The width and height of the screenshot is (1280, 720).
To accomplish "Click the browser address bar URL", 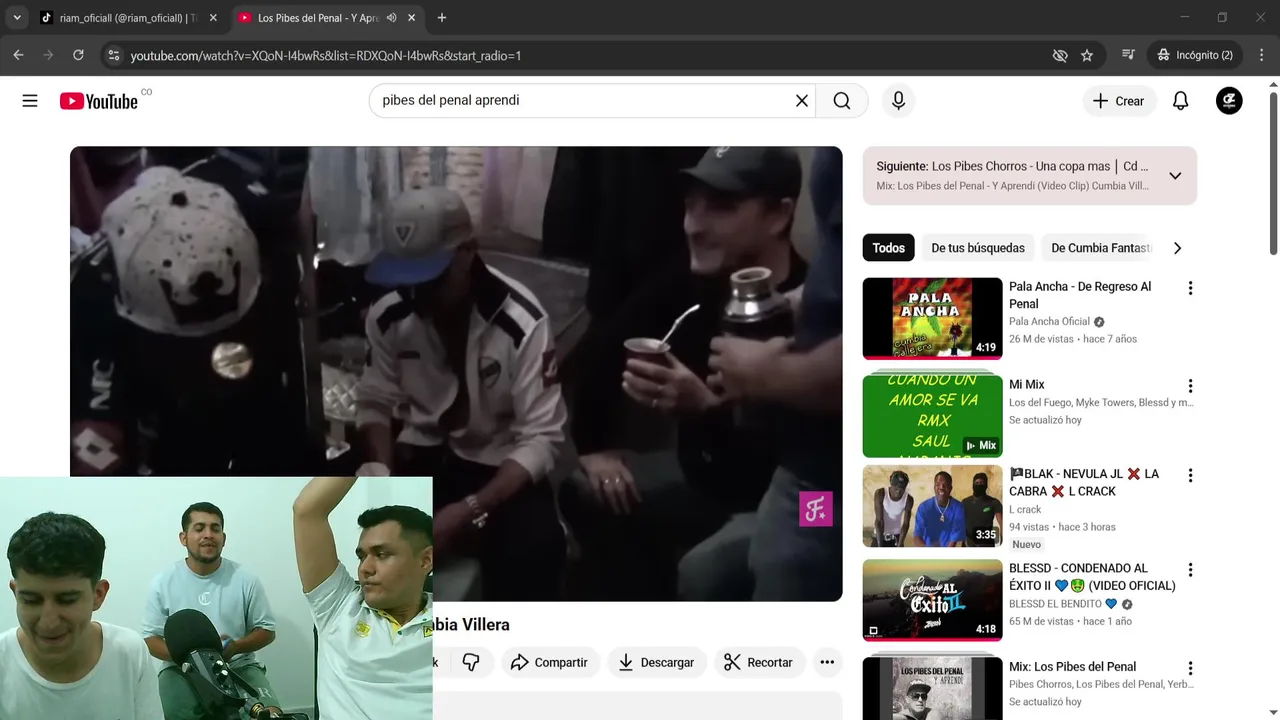I will 326,56.
